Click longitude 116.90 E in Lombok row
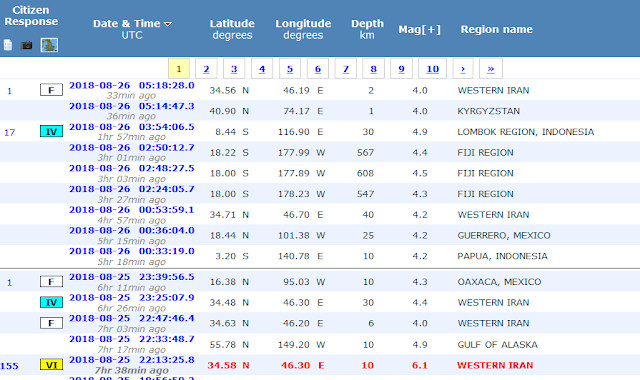Screen dimensions: 640x380 (x=300, y=132)
